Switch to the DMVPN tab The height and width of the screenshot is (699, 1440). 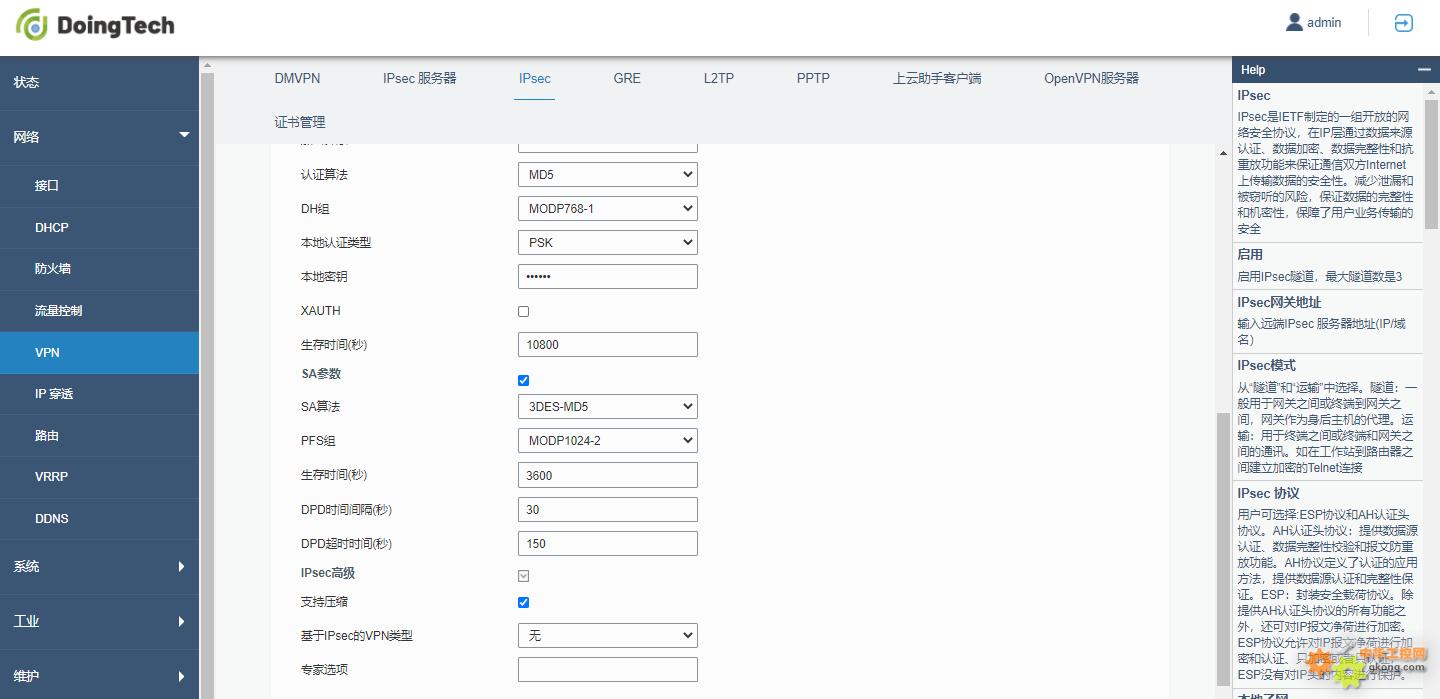click(297, 78)
